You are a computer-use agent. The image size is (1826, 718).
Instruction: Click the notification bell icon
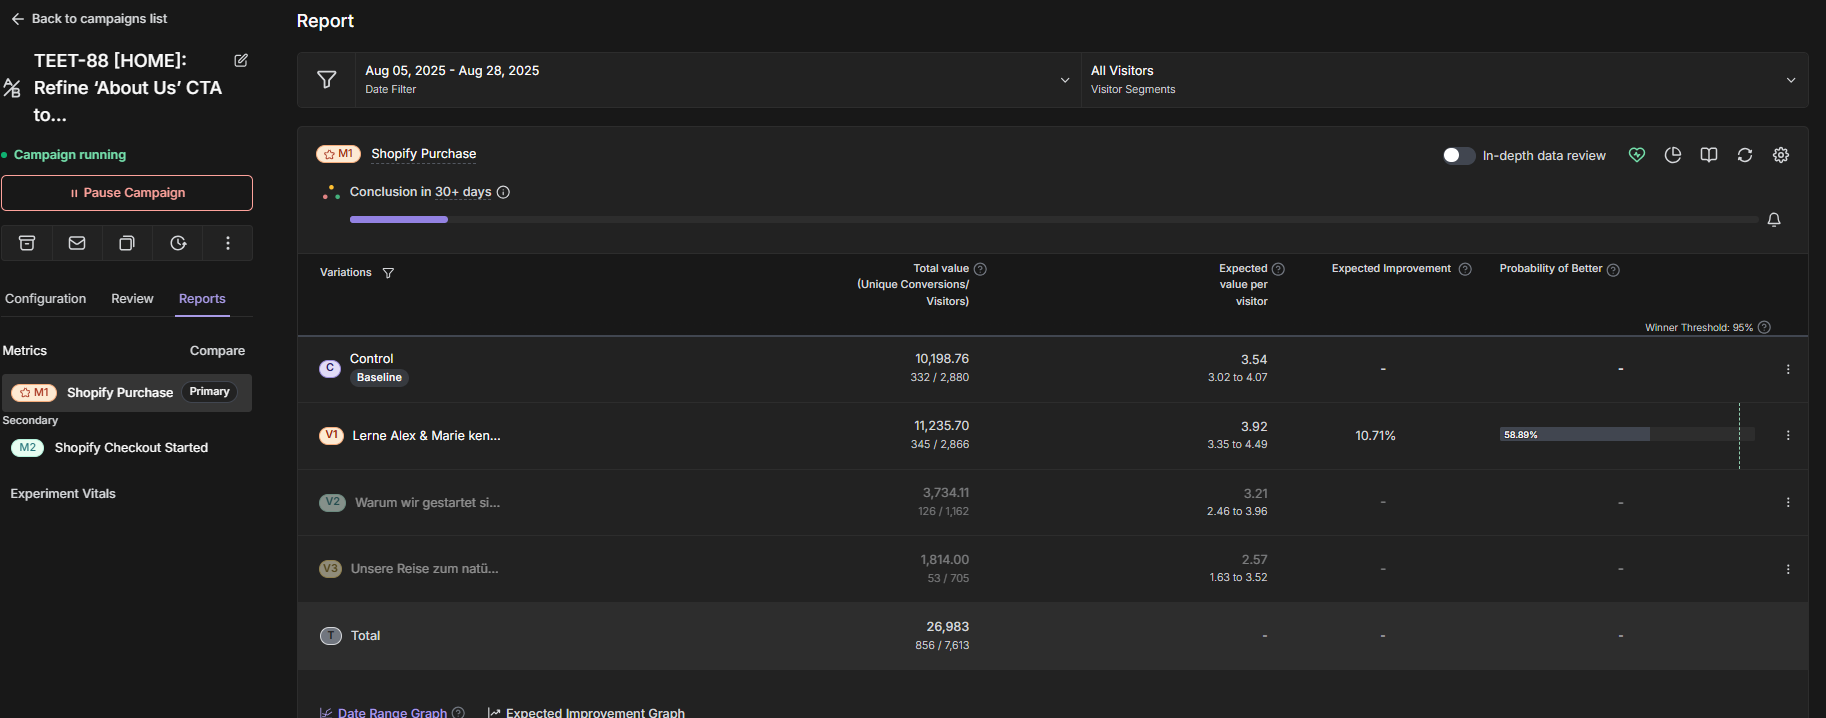1774,220
